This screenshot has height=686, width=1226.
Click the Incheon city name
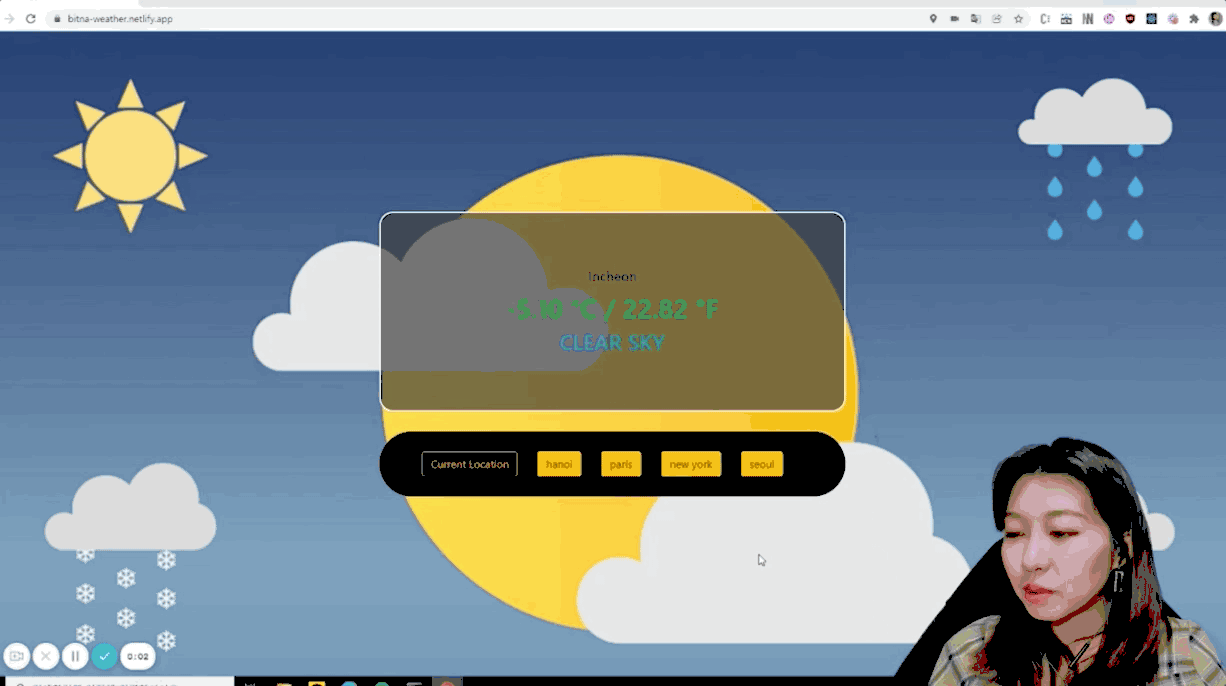click(612, 277)
